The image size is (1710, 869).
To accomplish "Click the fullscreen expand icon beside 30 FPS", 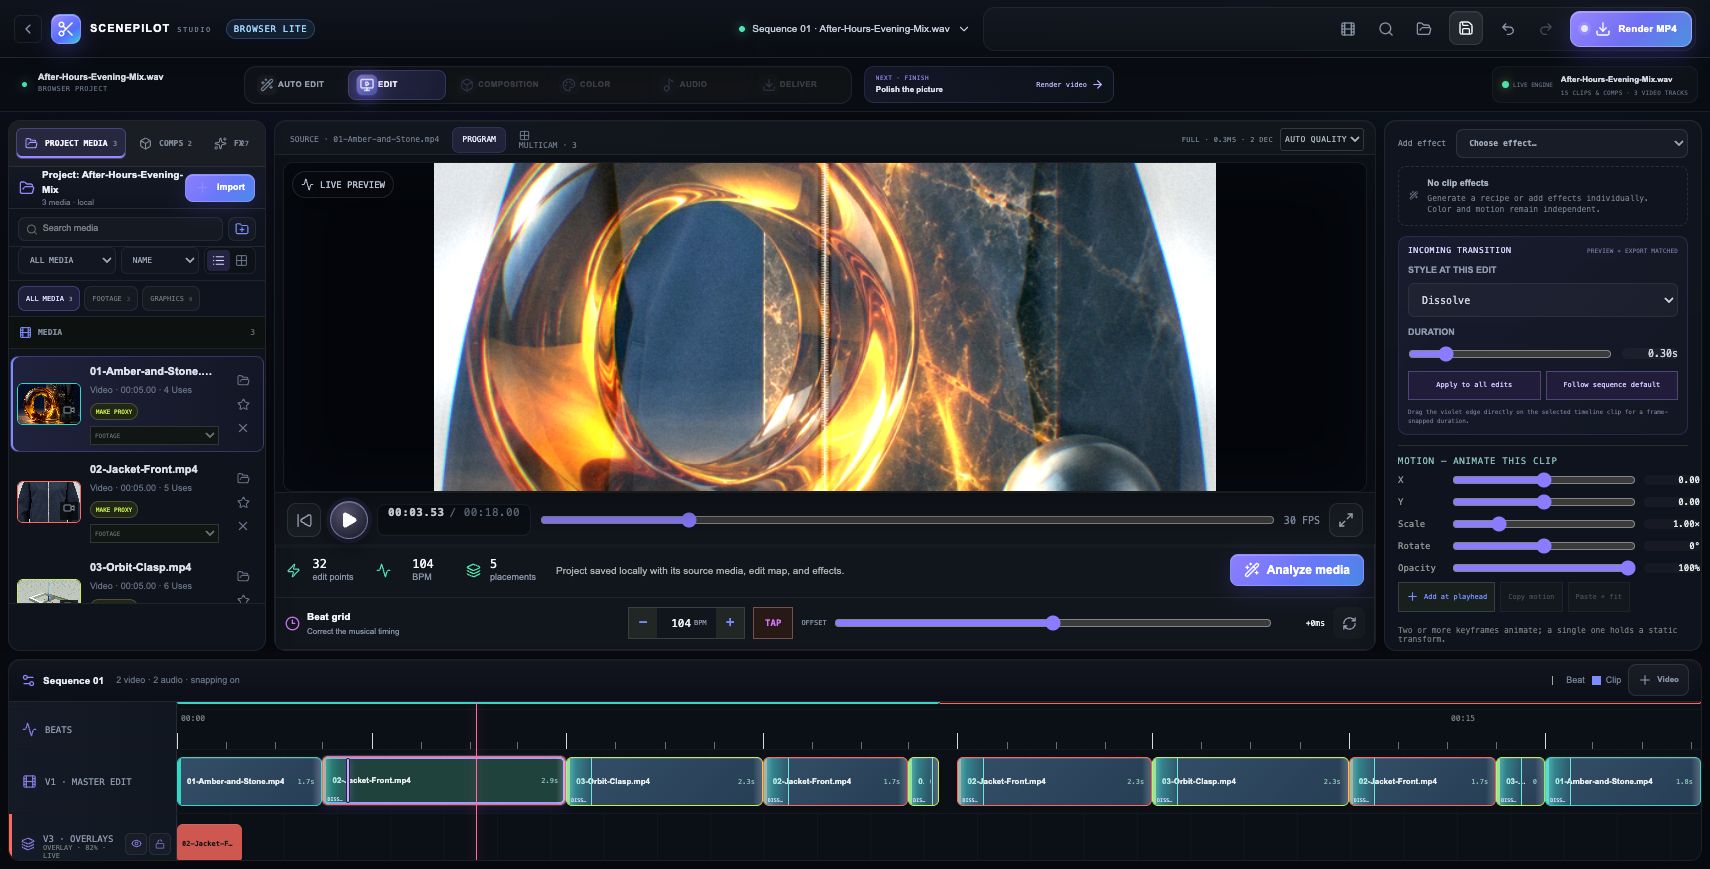I will click(x=1346, y=520).
